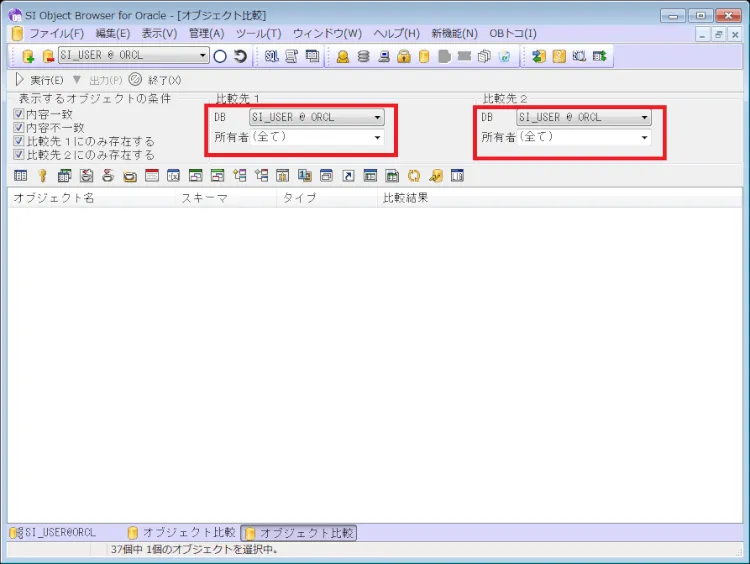
Task: Click the script scroll icon beside SQL
Action: (292, 56)
